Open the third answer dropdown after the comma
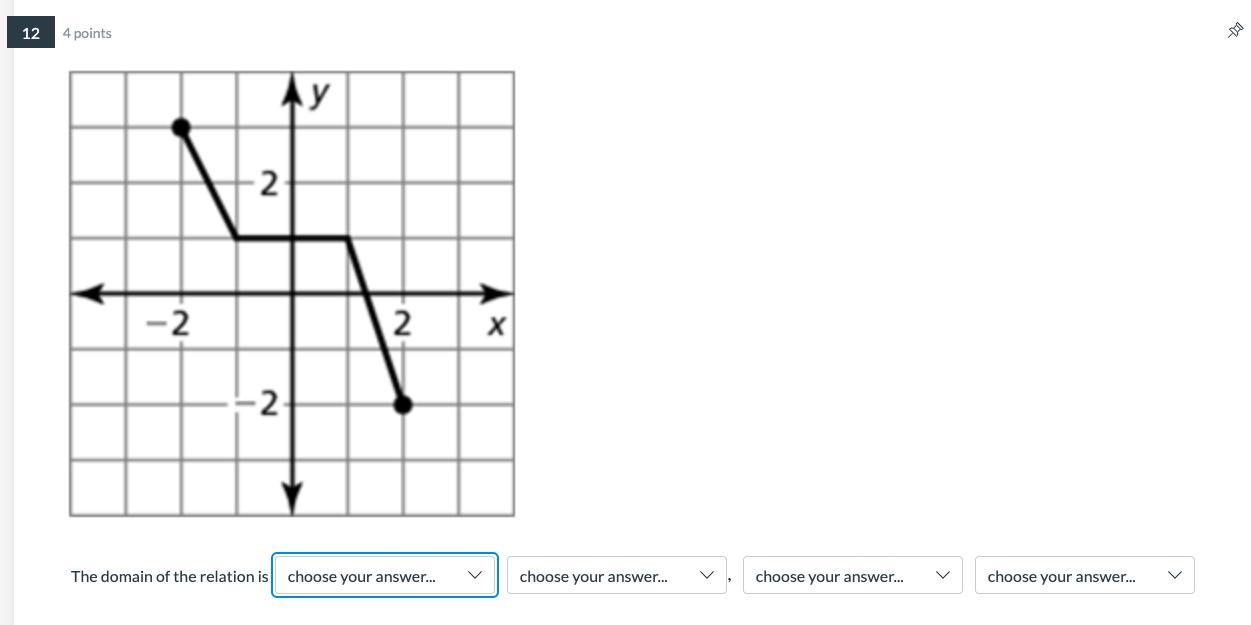The width and height of the screenshot is (1251, 625). click(853, 575)
